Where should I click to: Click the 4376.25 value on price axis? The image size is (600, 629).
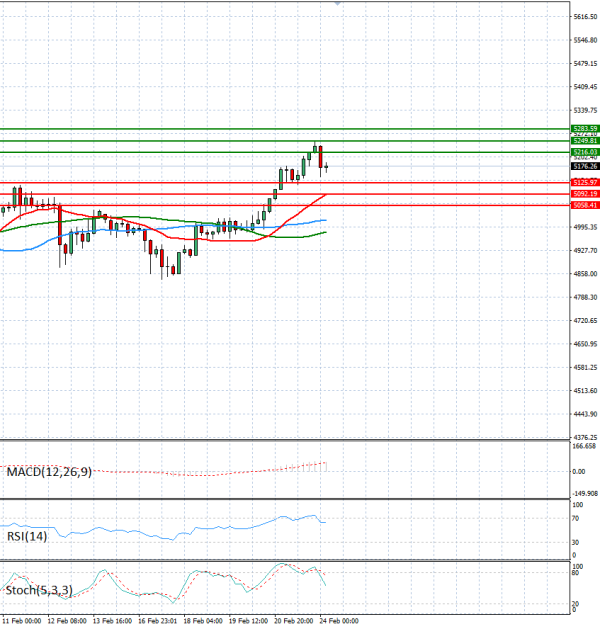click(x=585, y=437)
